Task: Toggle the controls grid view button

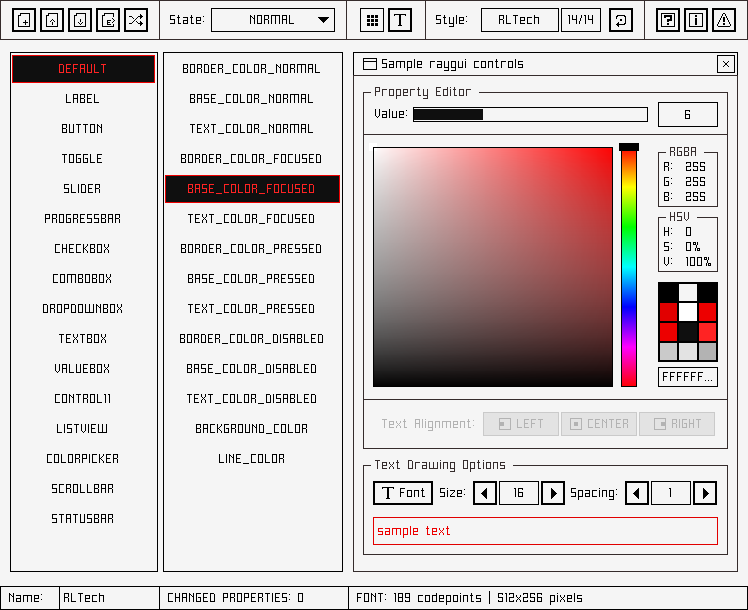Action: pyautogui.click(x=372, y=20)
